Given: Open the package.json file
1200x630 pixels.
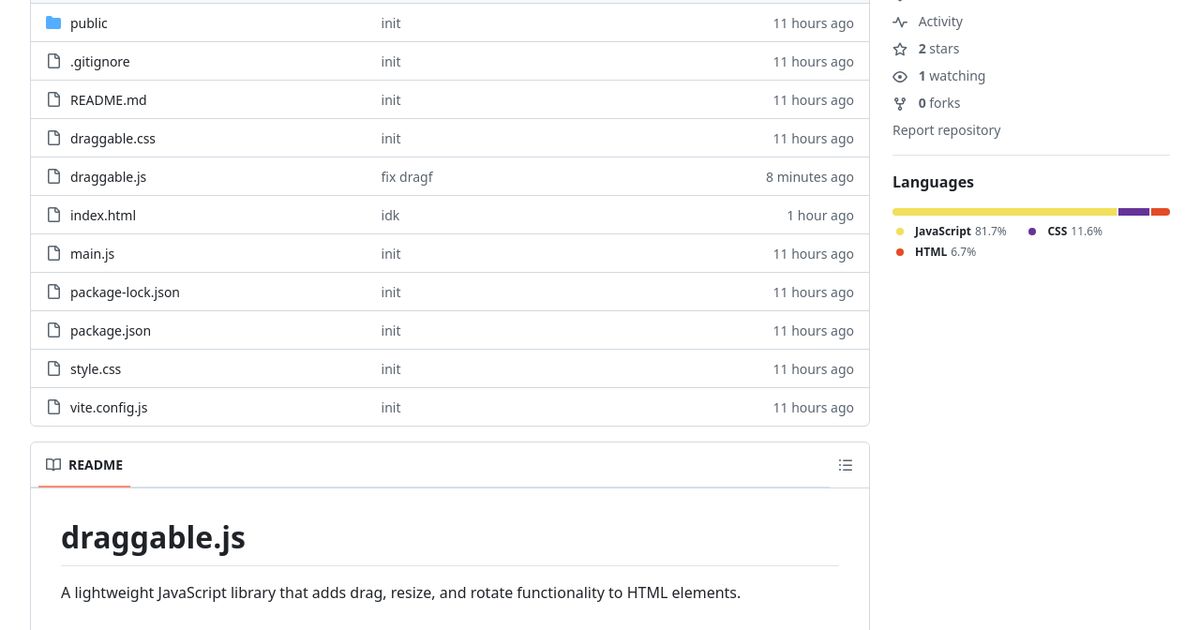Looking at the screenshot, I should pyautogui.click(x=110, y=331).
